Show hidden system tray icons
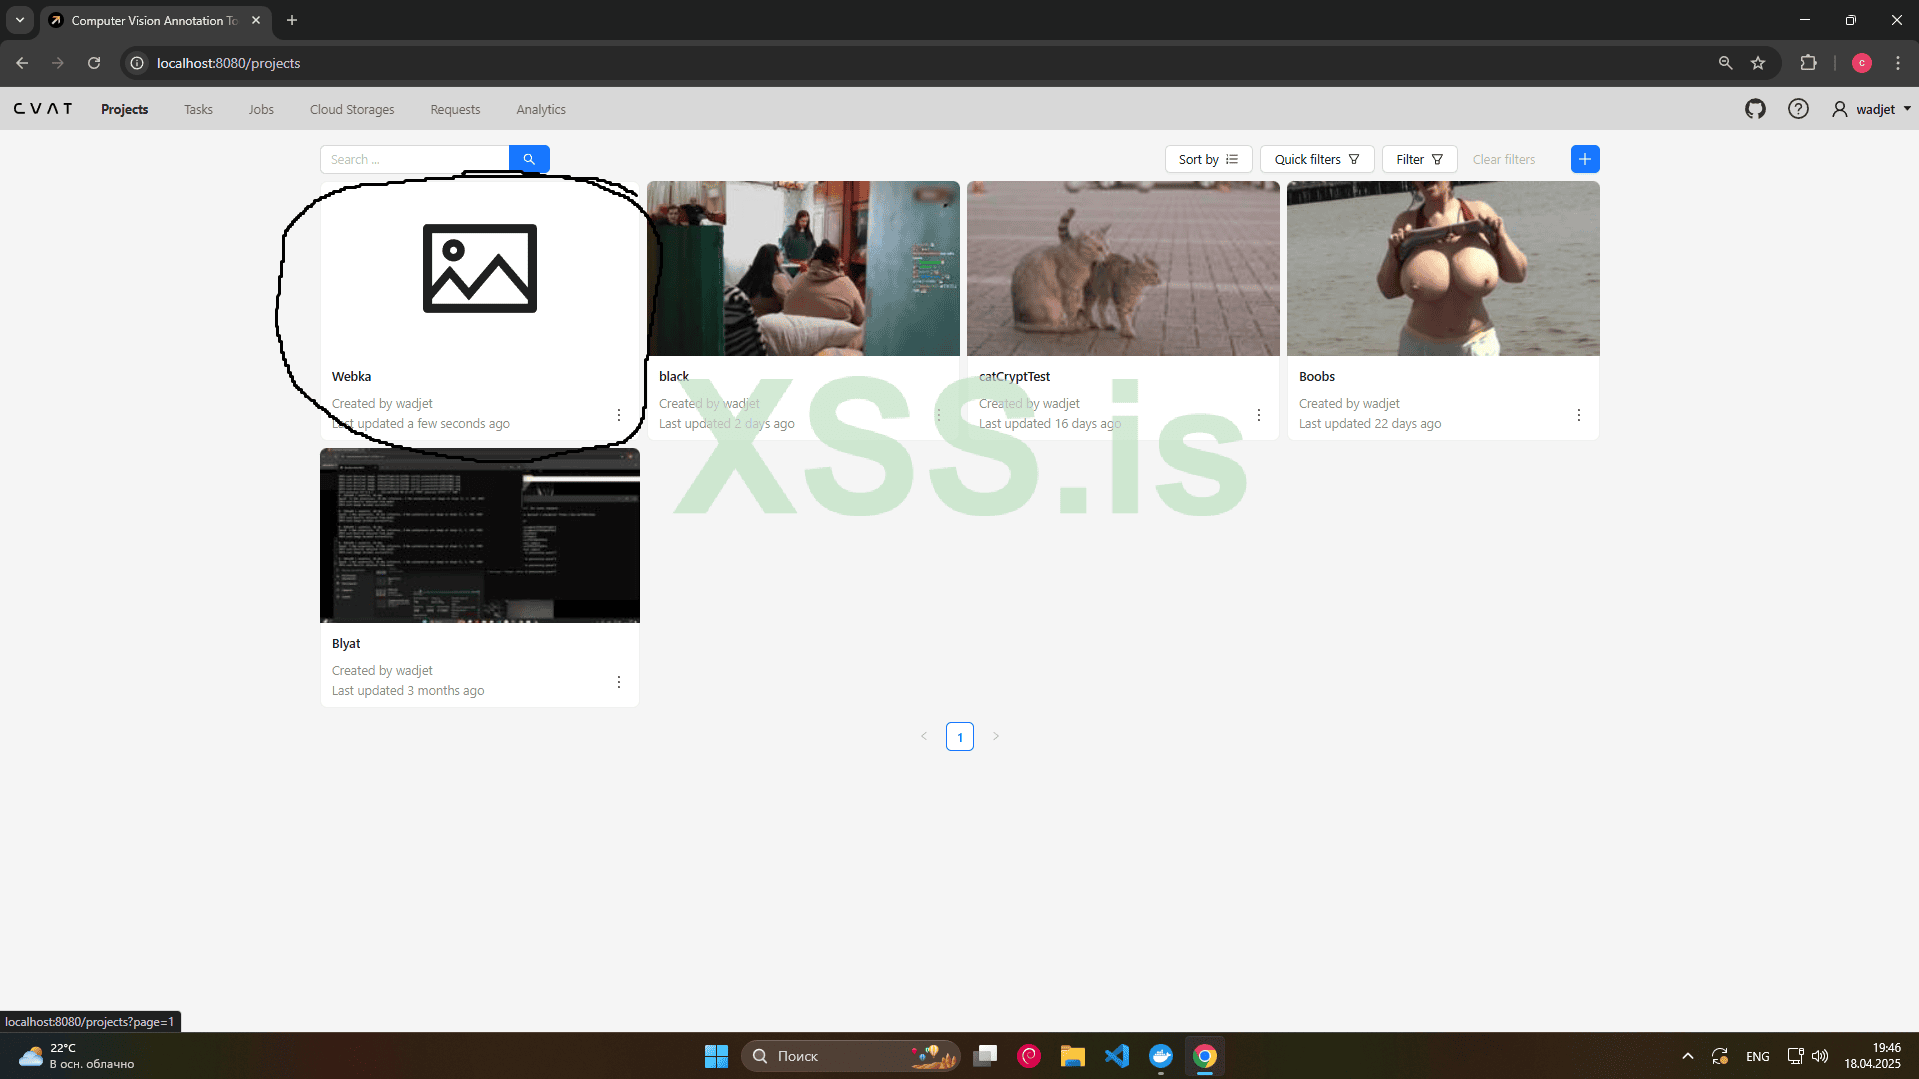The image size is (1919, 1079). coord(1688,1056)
